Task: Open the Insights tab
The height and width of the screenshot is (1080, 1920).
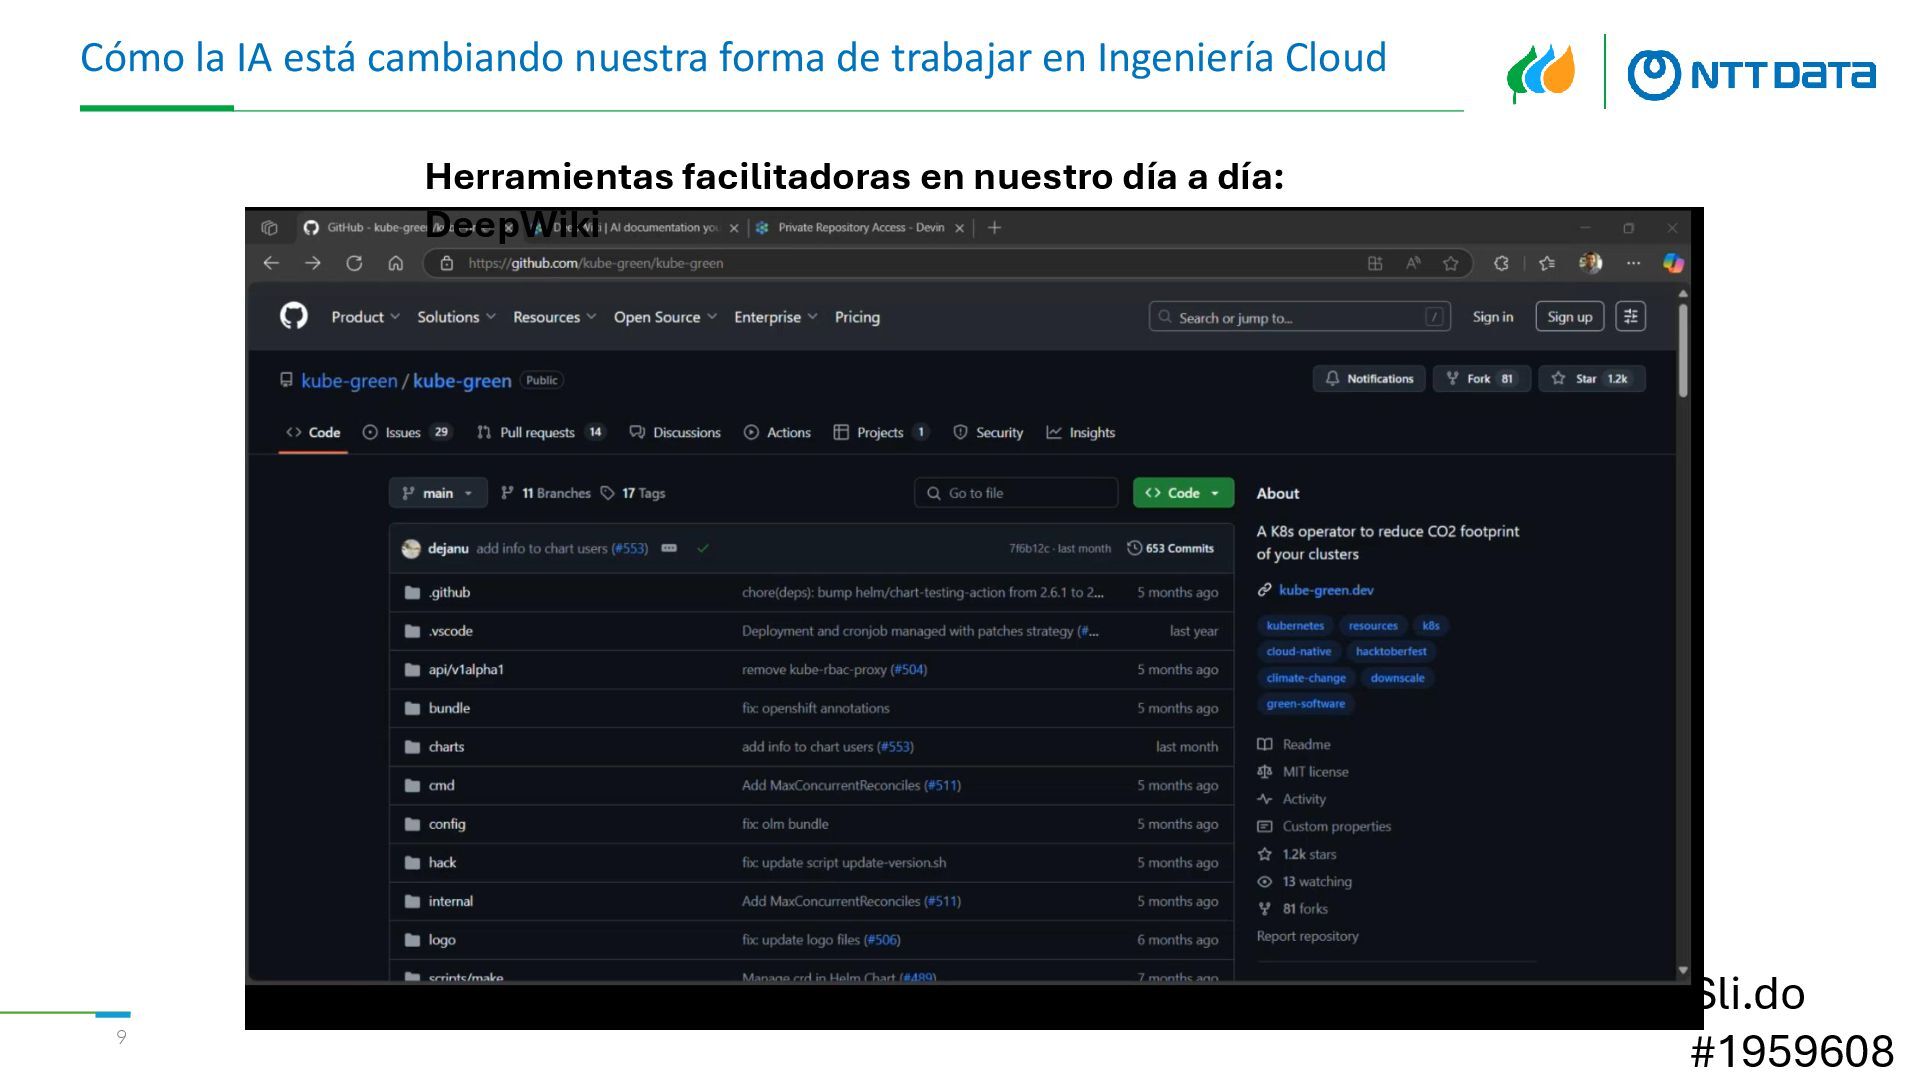Action: (1080, 432)
